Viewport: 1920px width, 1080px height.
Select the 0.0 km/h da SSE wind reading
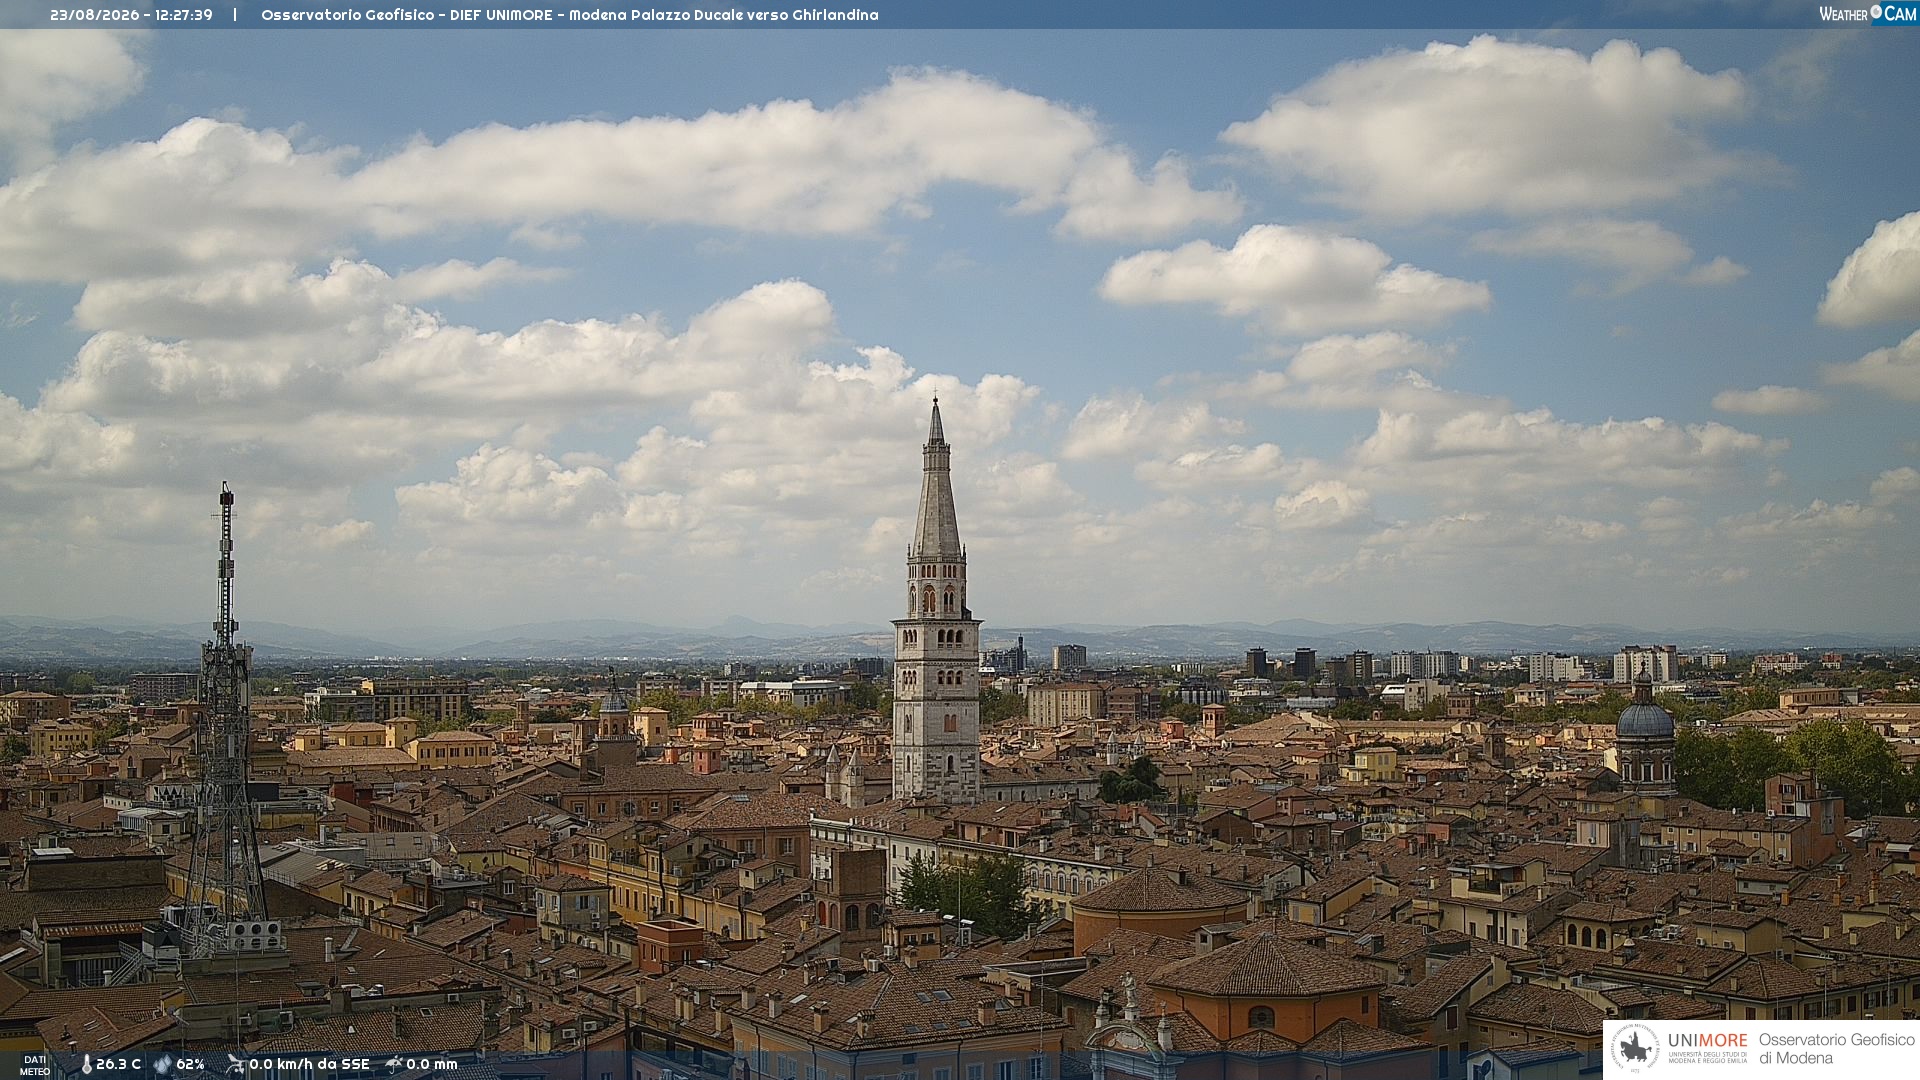(309, 1064)
